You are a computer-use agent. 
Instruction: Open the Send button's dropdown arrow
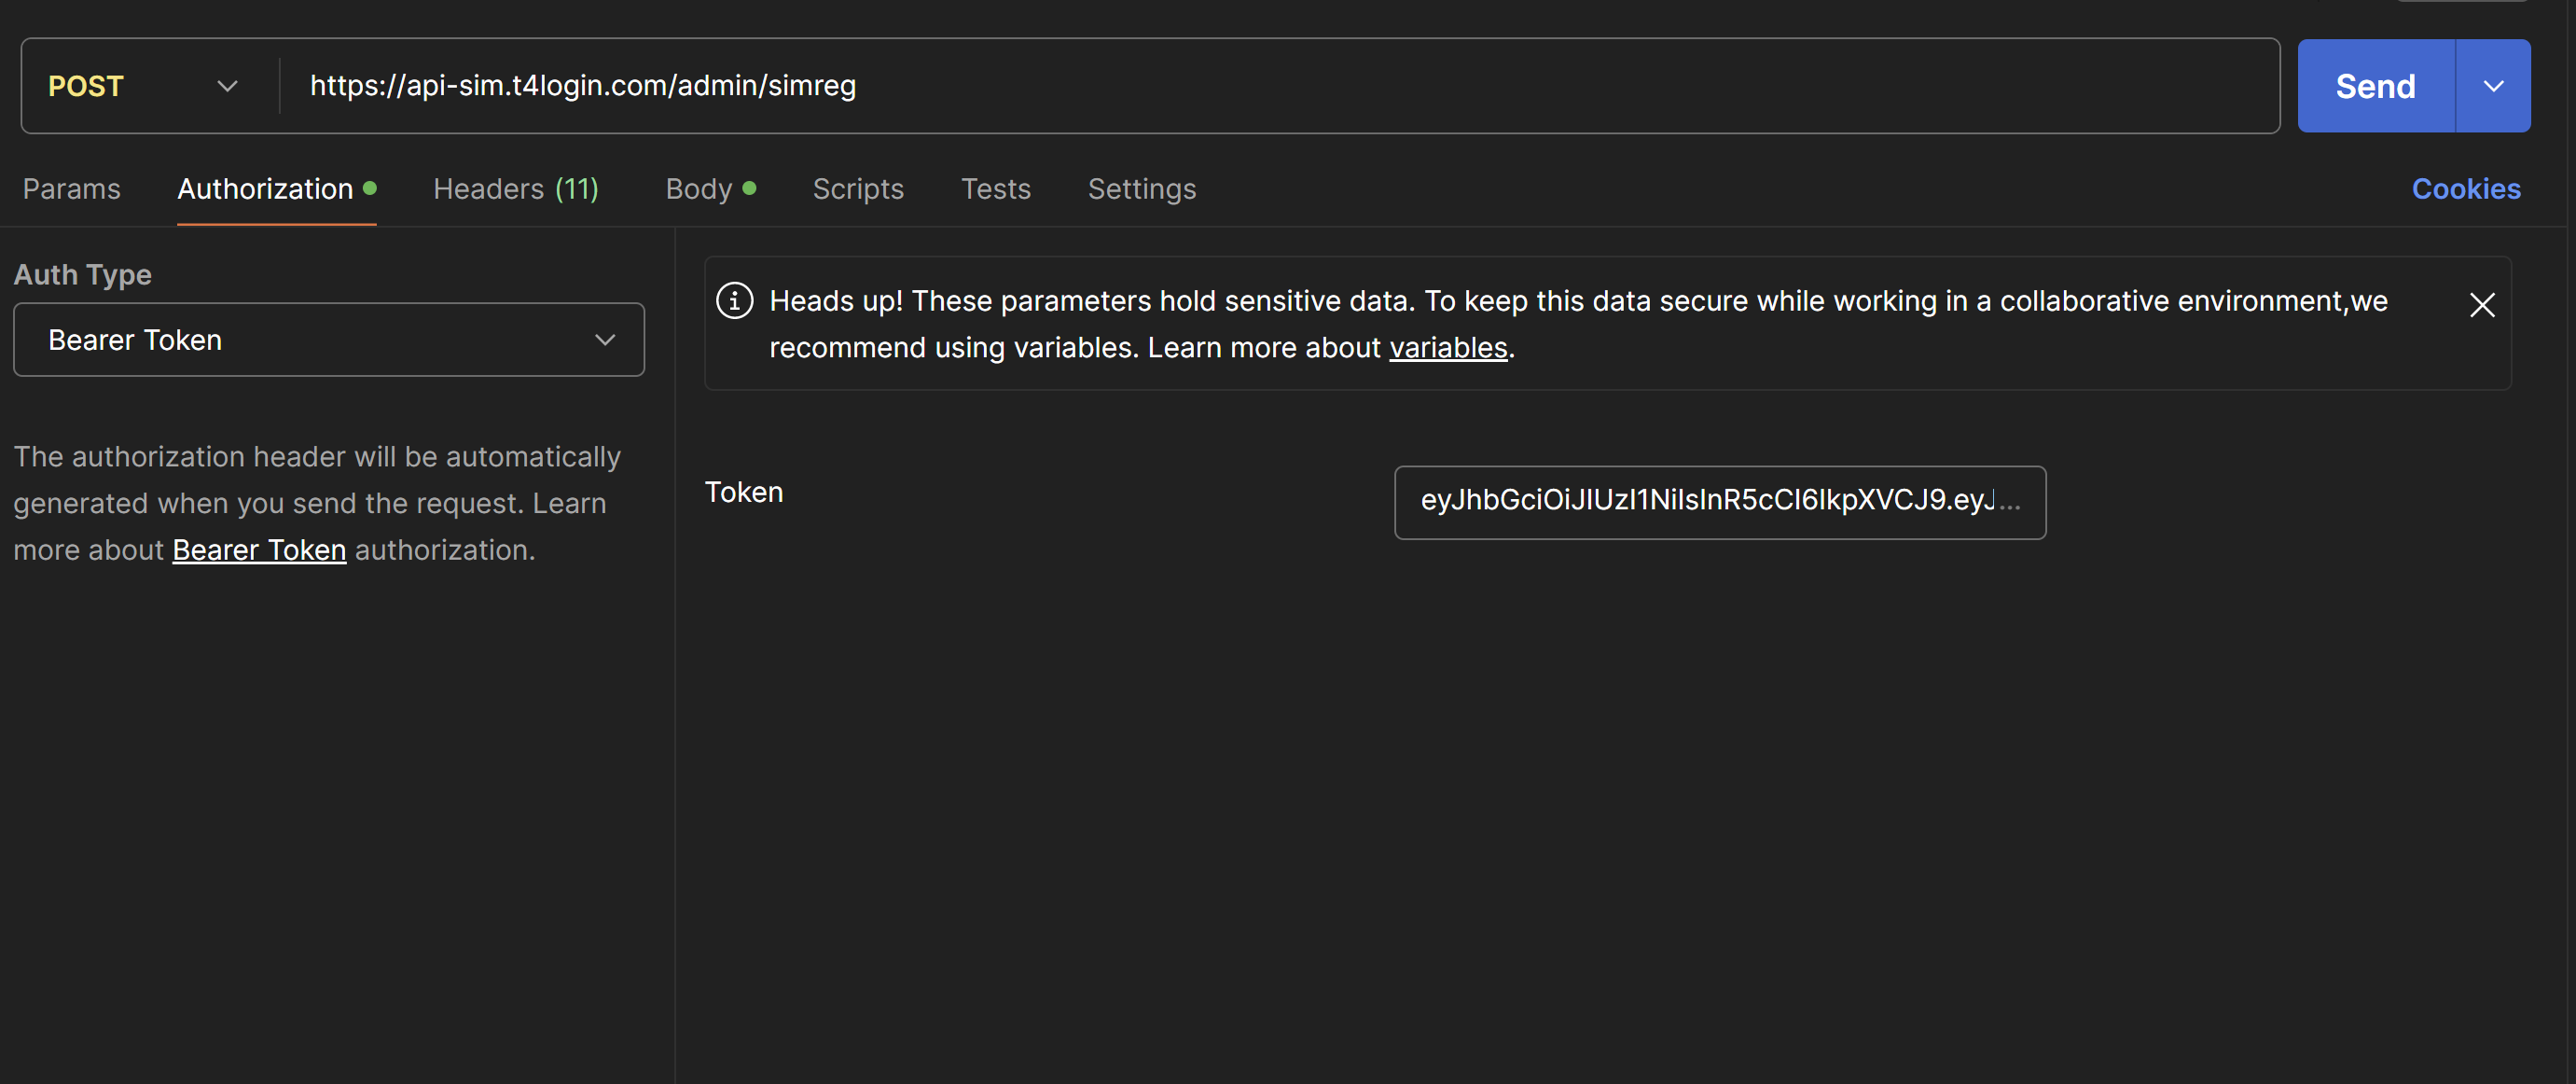[2493, 86]
